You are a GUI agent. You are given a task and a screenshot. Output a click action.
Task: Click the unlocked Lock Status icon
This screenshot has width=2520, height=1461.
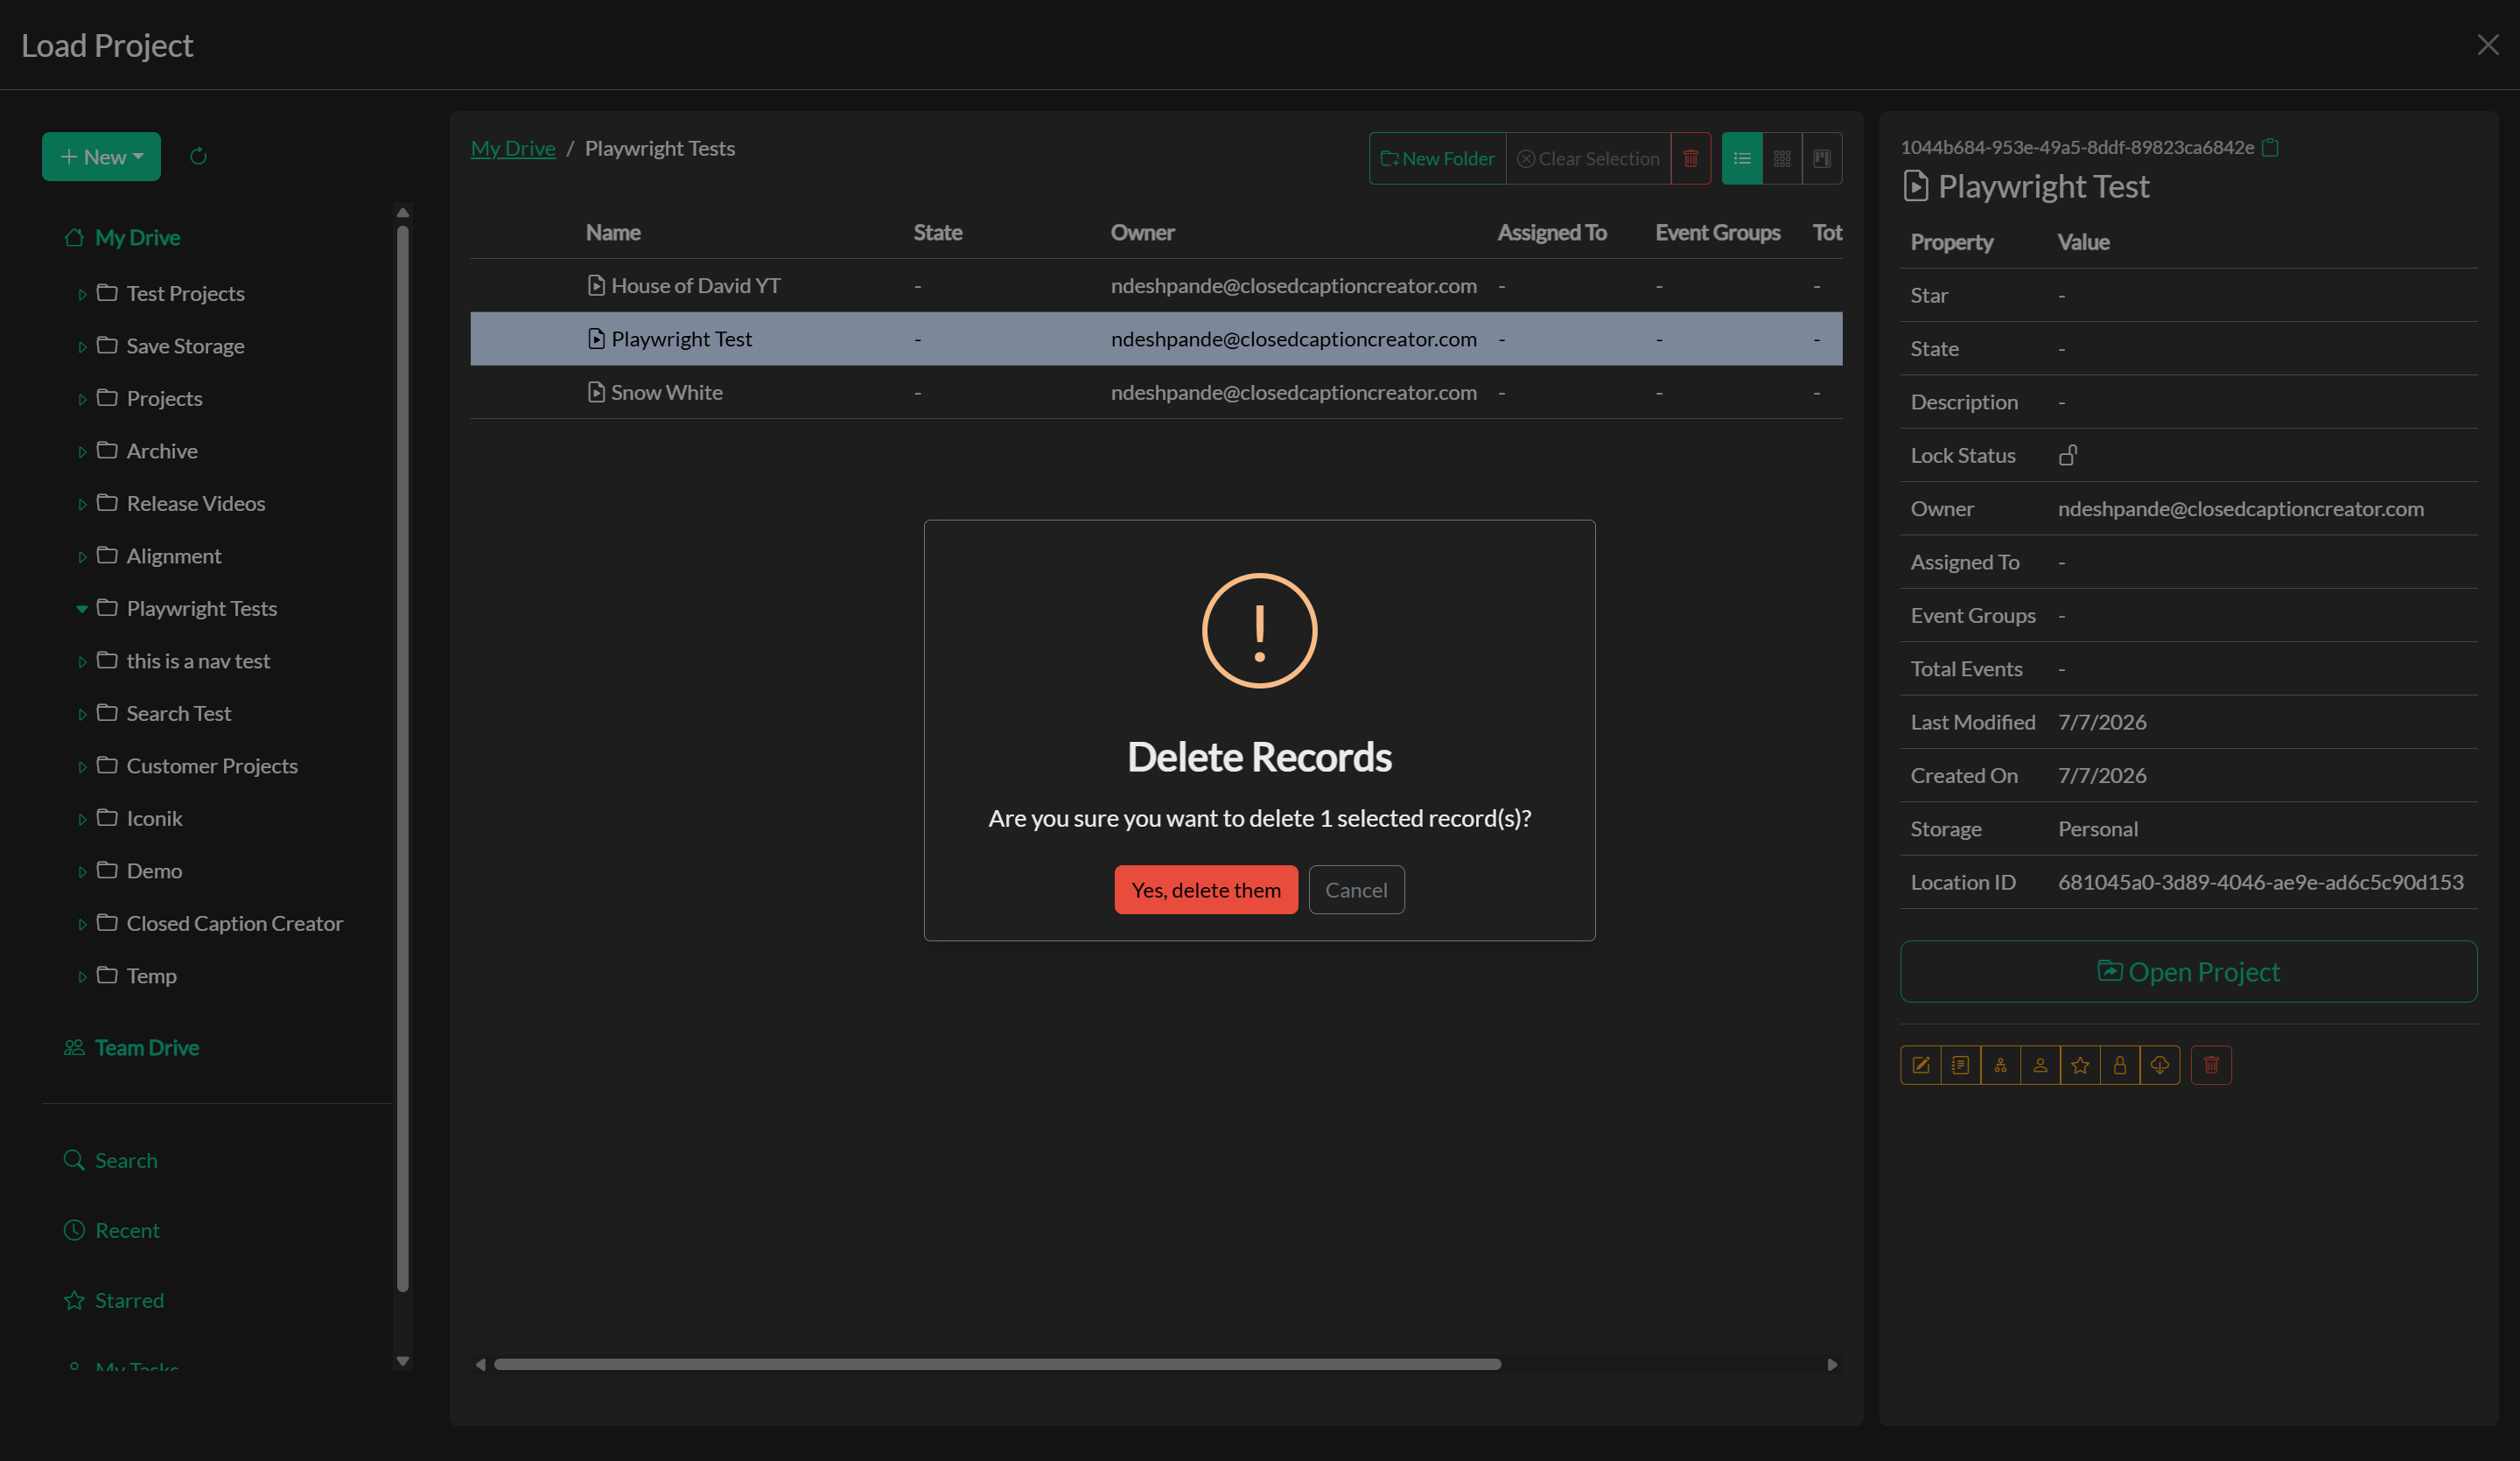click(2068, 455)
